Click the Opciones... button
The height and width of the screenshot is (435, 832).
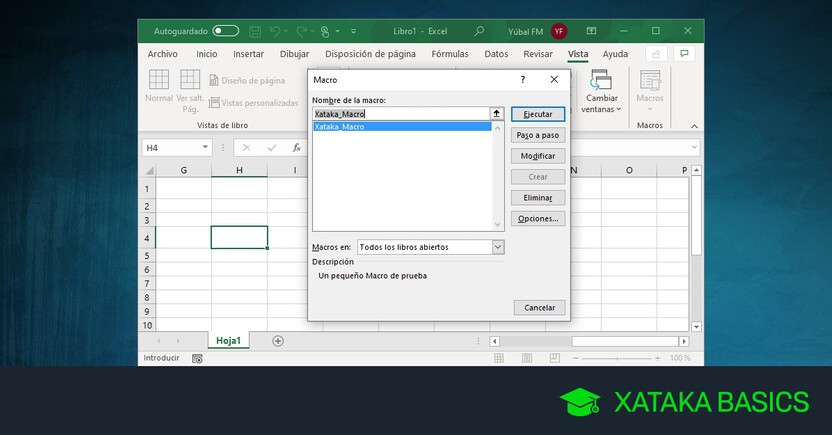pos(538,219)
